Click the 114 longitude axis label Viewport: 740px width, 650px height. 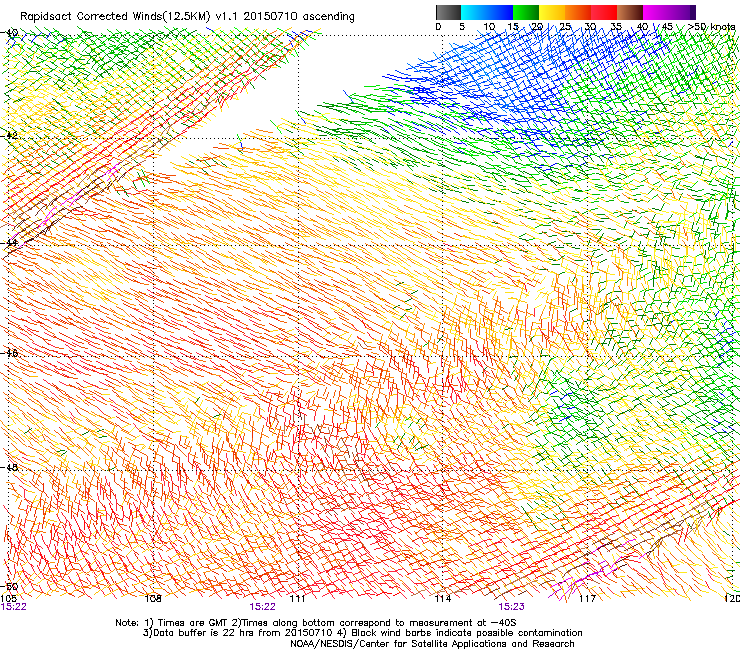pyautogui.click(x=442, y=598)
